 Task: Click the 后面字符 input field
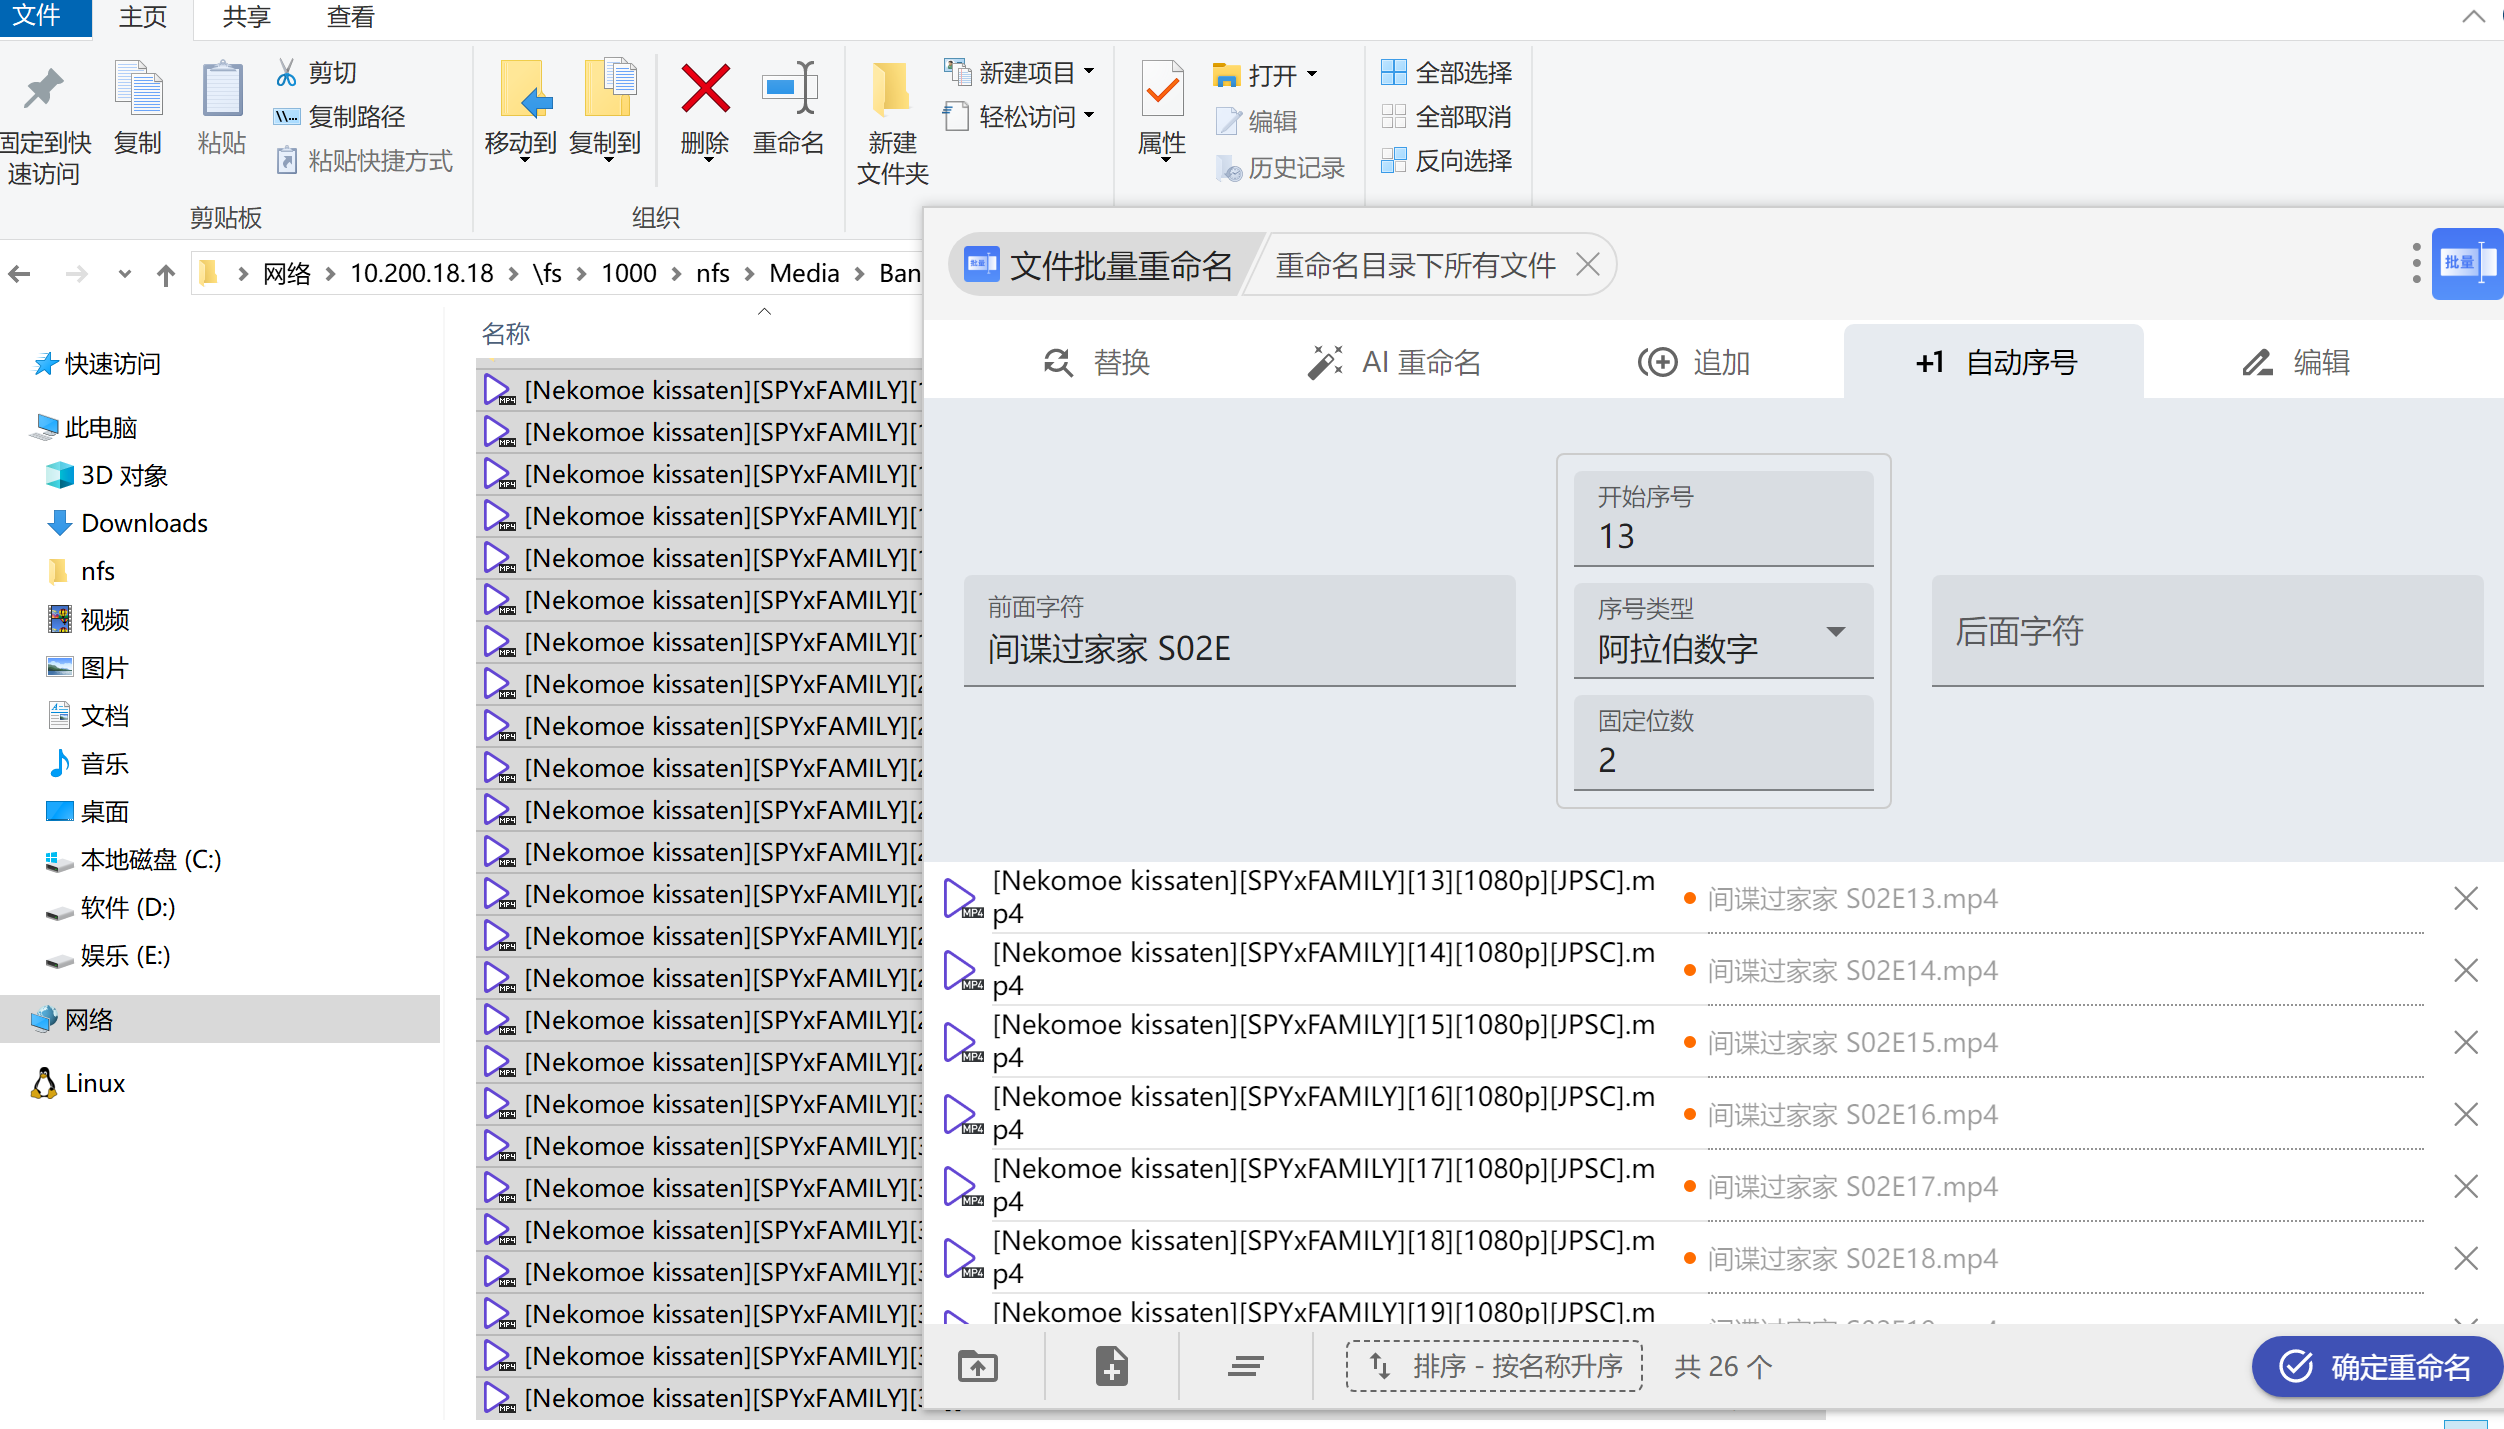pyautogui.click(x=2206, y=632)
